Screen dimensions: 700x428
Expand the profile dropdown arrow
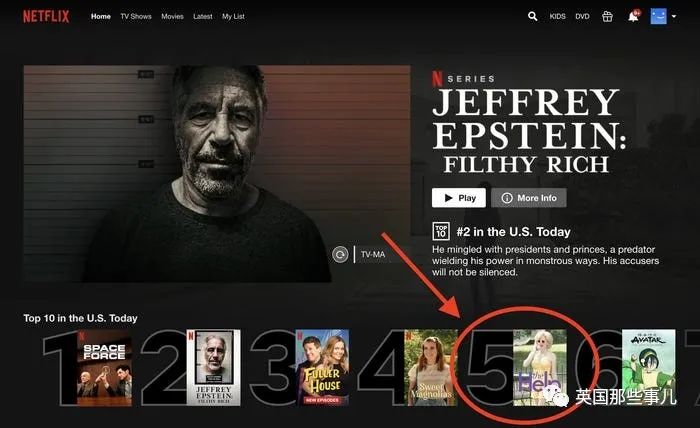click(675, 17)
